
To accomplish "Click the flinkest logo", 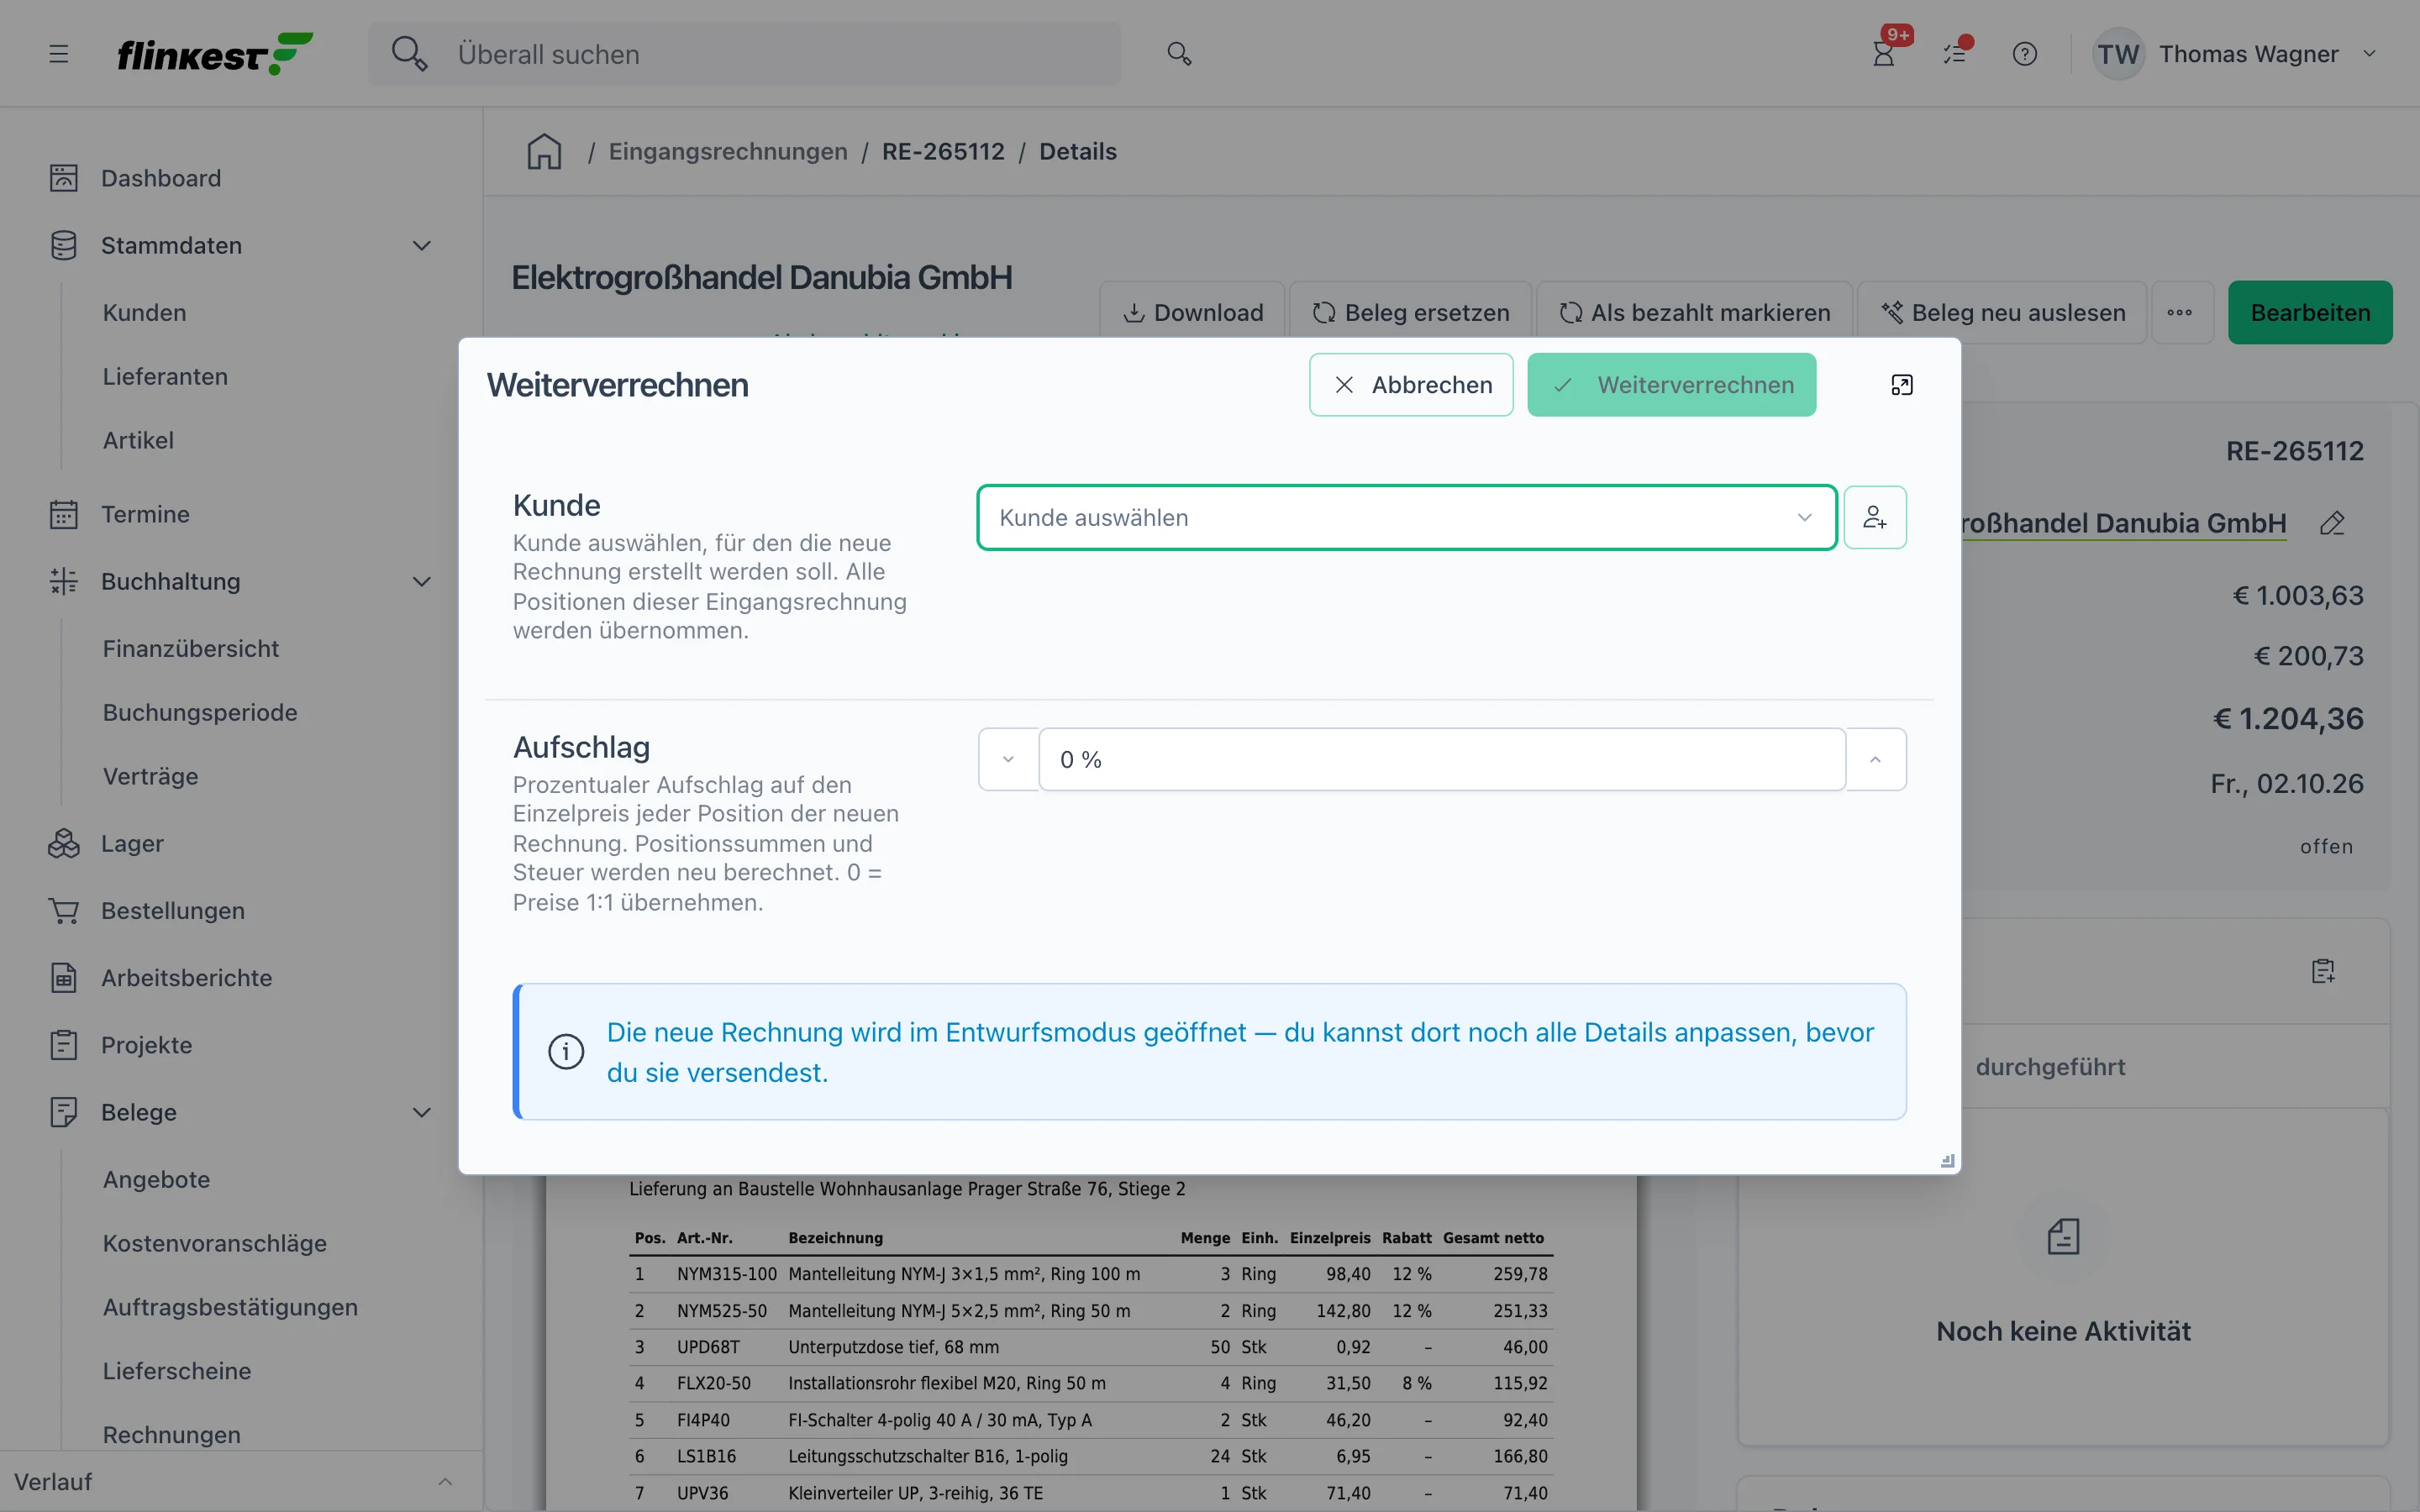I will [x=215, y=54].
